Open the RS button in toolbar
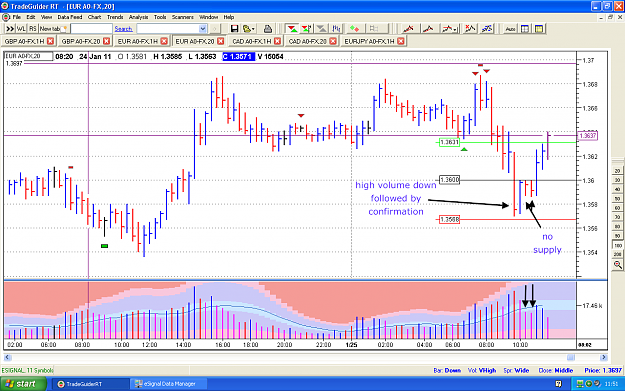The height and width of the screenshot is (391, 625). pos(33,29)
